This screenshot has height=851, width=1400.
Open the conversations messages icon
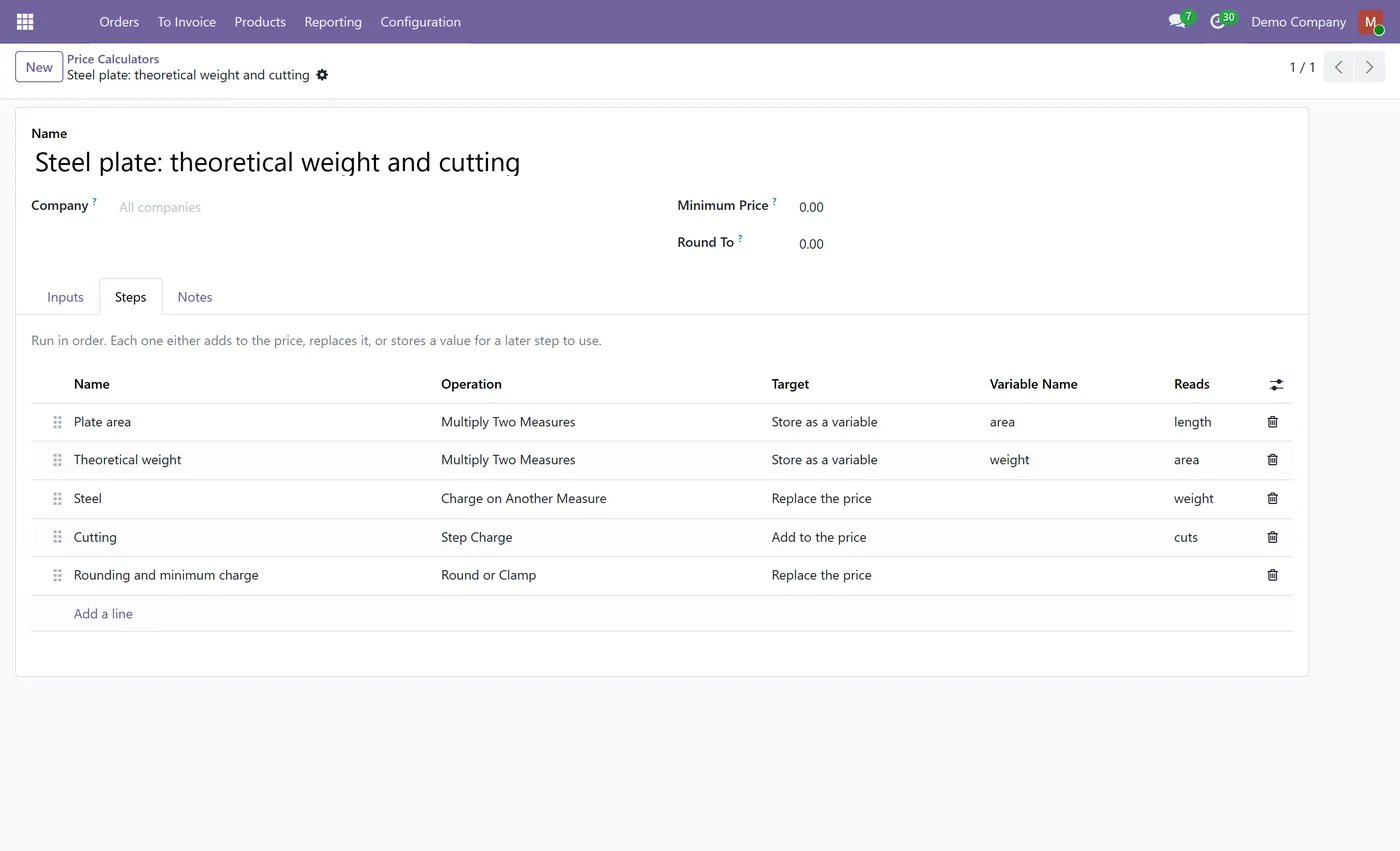tap(1177, 21)
